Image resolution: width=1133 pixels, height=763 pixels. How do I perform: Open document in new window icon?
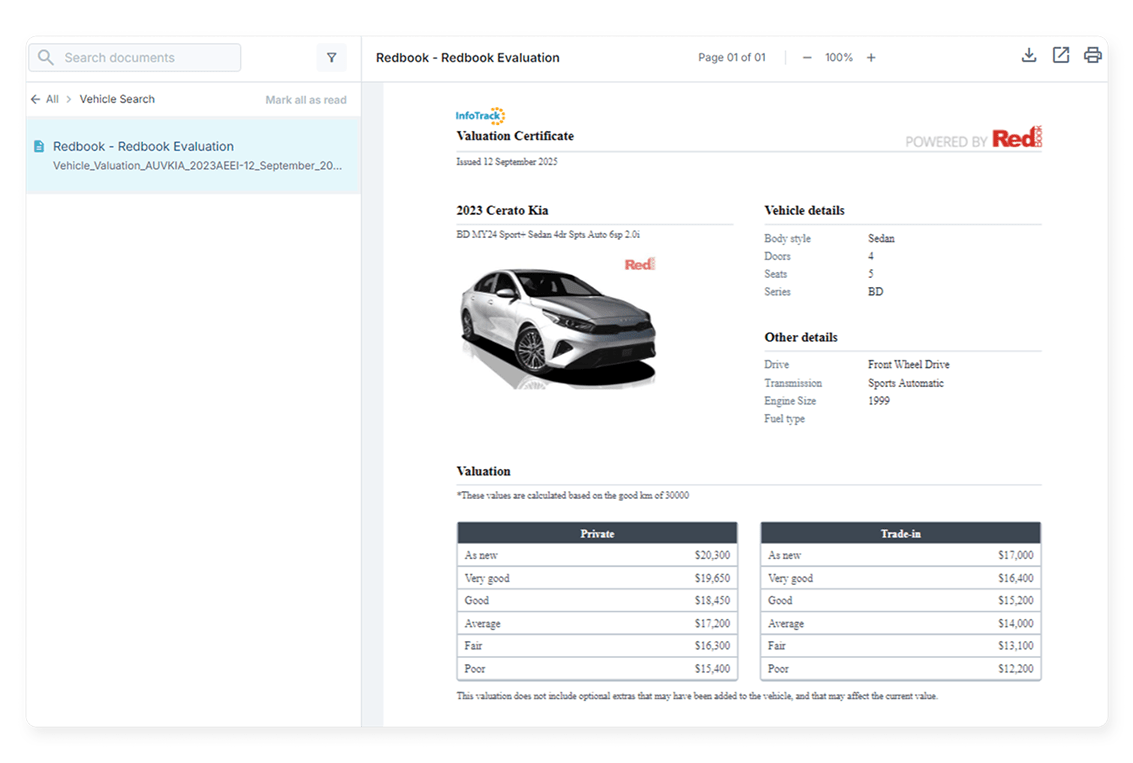(x=1060, y=56)
